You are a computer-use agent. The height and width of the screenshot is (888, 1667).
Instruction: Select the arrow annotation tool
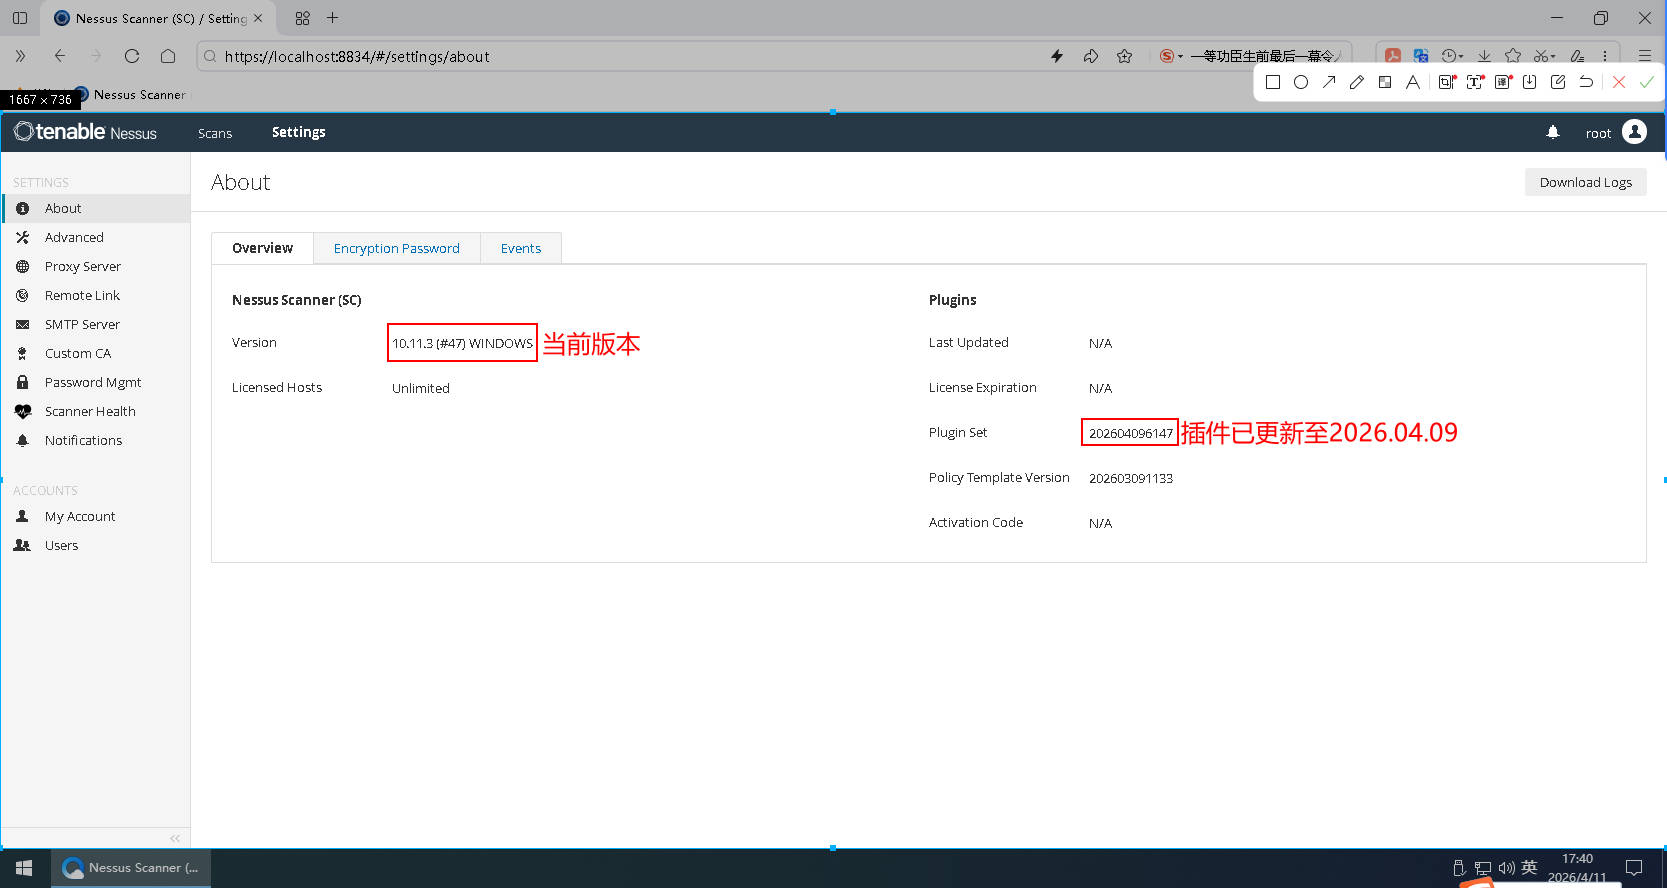pos(1329,82)
